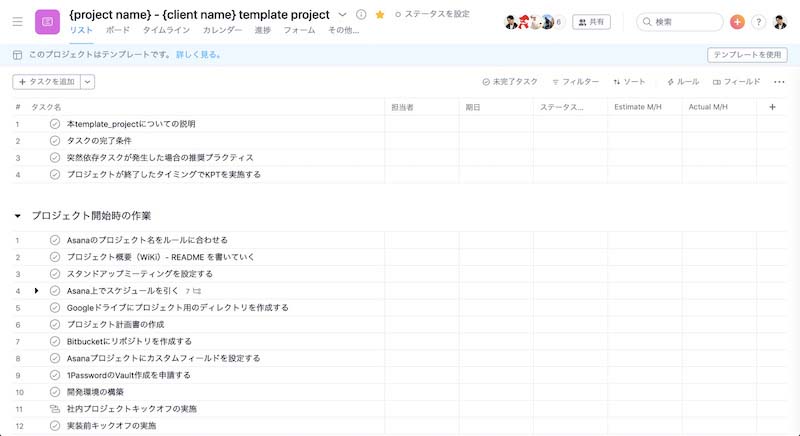Image resolution: width=800 pixels, height=436 pixels.
Task: Click 共有 share button
Action: pyautogui.click(x=591, y=22)
